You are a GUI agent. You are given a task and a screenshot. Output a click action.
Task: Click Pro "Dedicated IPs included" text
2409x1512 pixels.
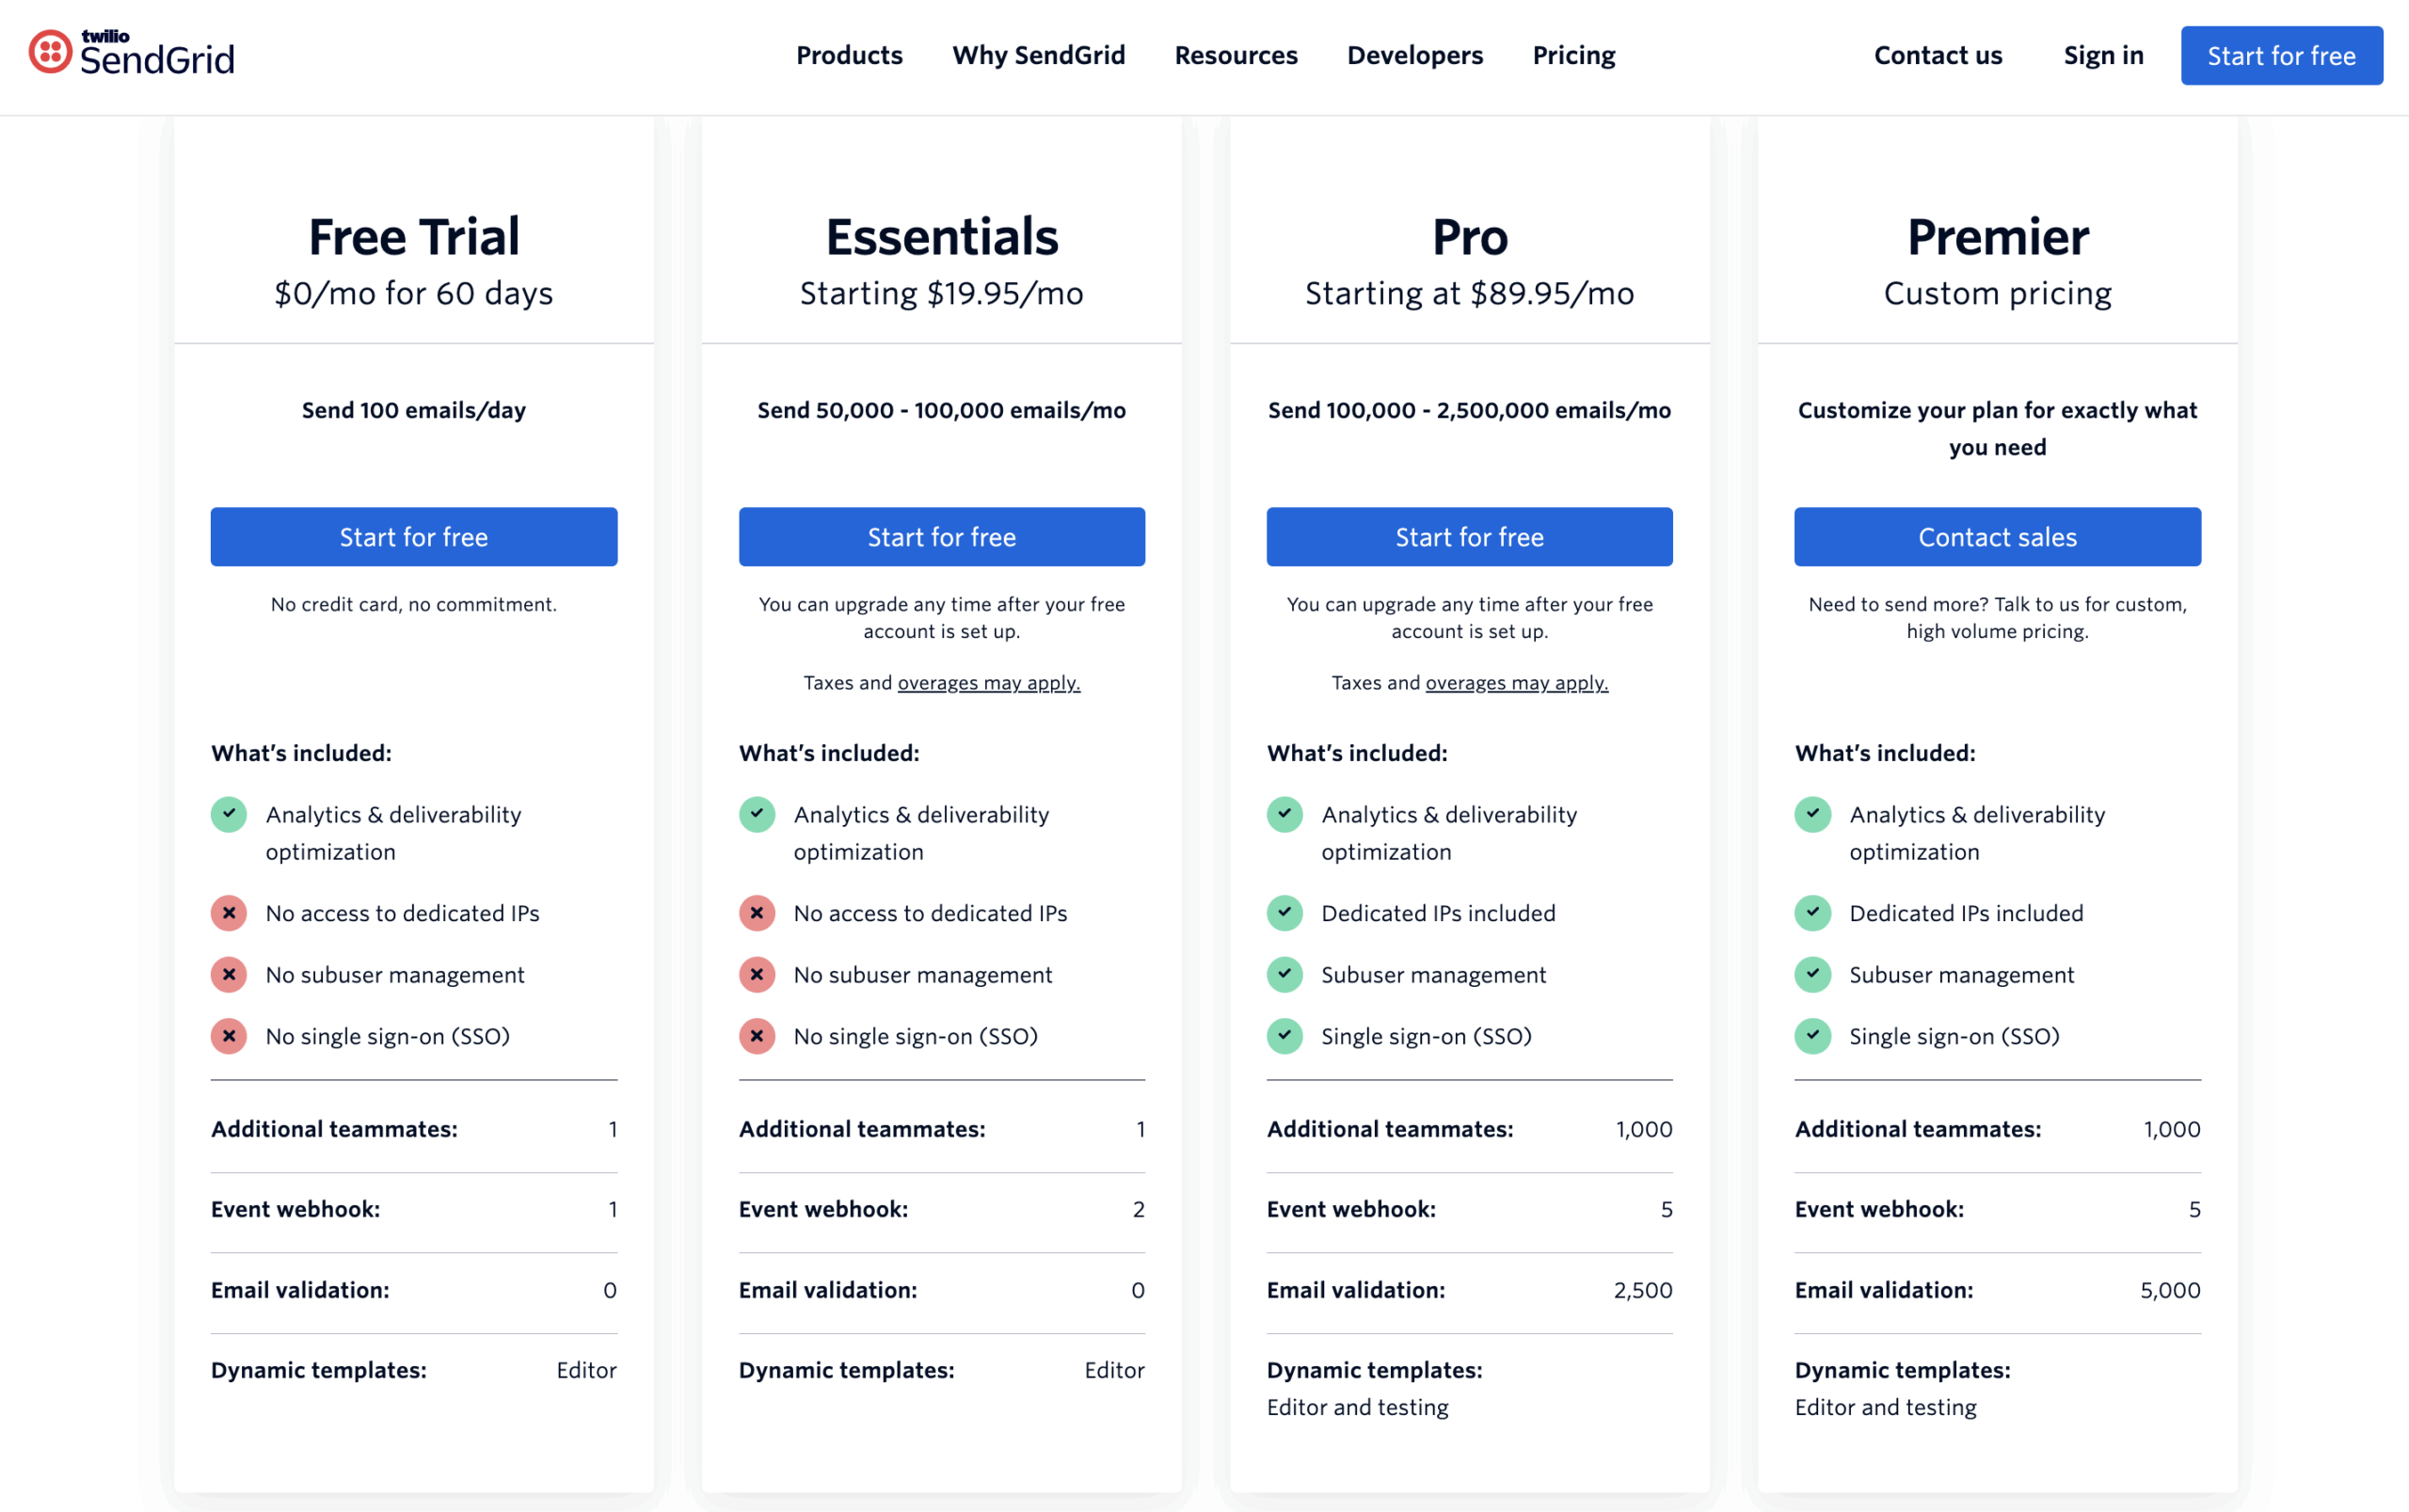pyautogui.click(x=1438, y=913)
